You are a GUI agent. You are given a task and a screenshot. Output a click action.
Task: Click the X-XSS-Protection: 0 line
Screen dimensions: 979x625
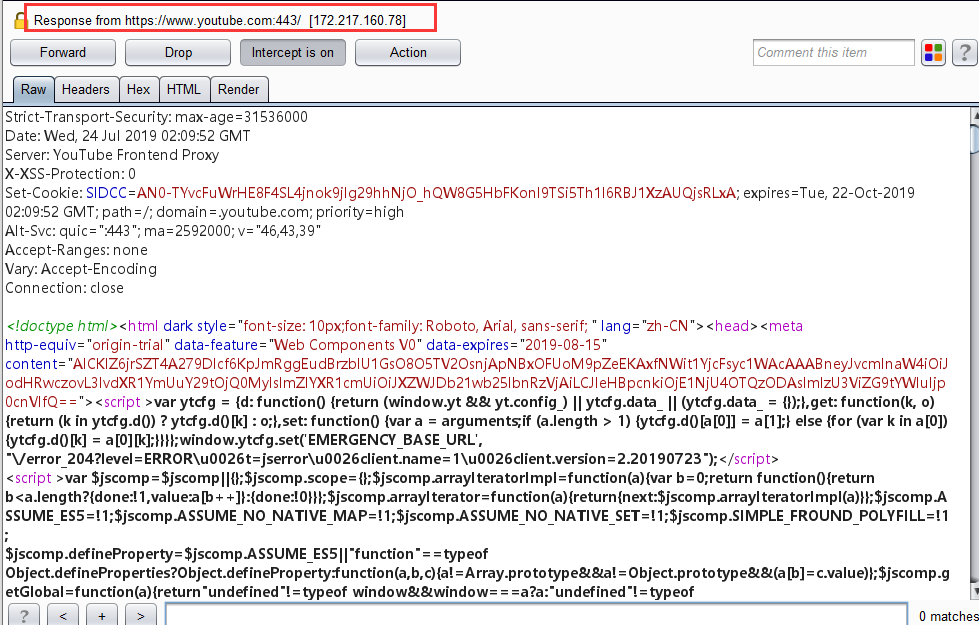pyautogui.click(x=70, y=174)
